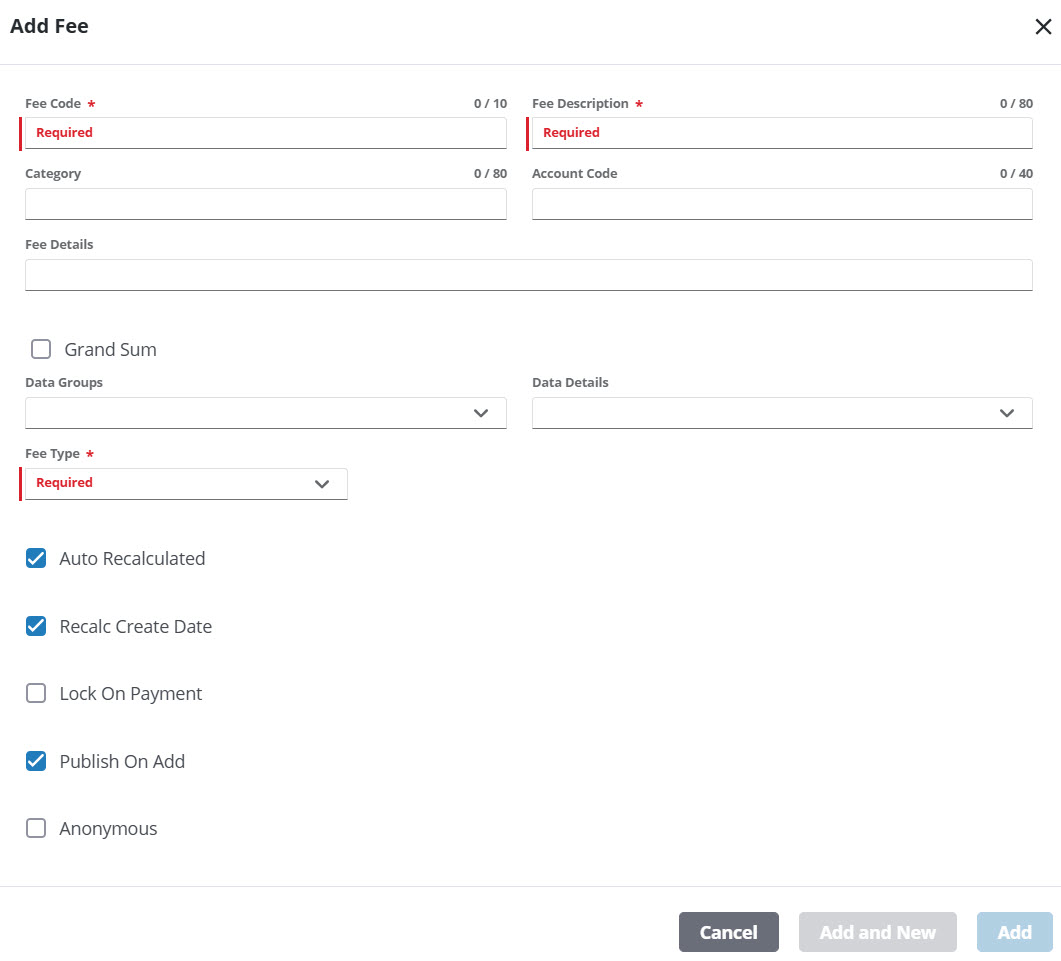
Task: Check the Lock On Payment box
Action: [36, 694]
